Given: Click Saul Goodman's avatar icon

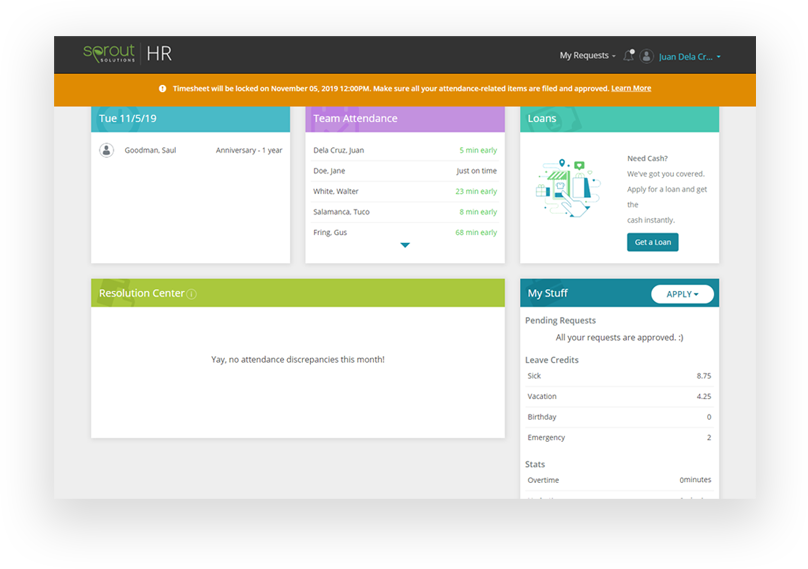Looking at the screenshot, I should [x=106, y=150].
